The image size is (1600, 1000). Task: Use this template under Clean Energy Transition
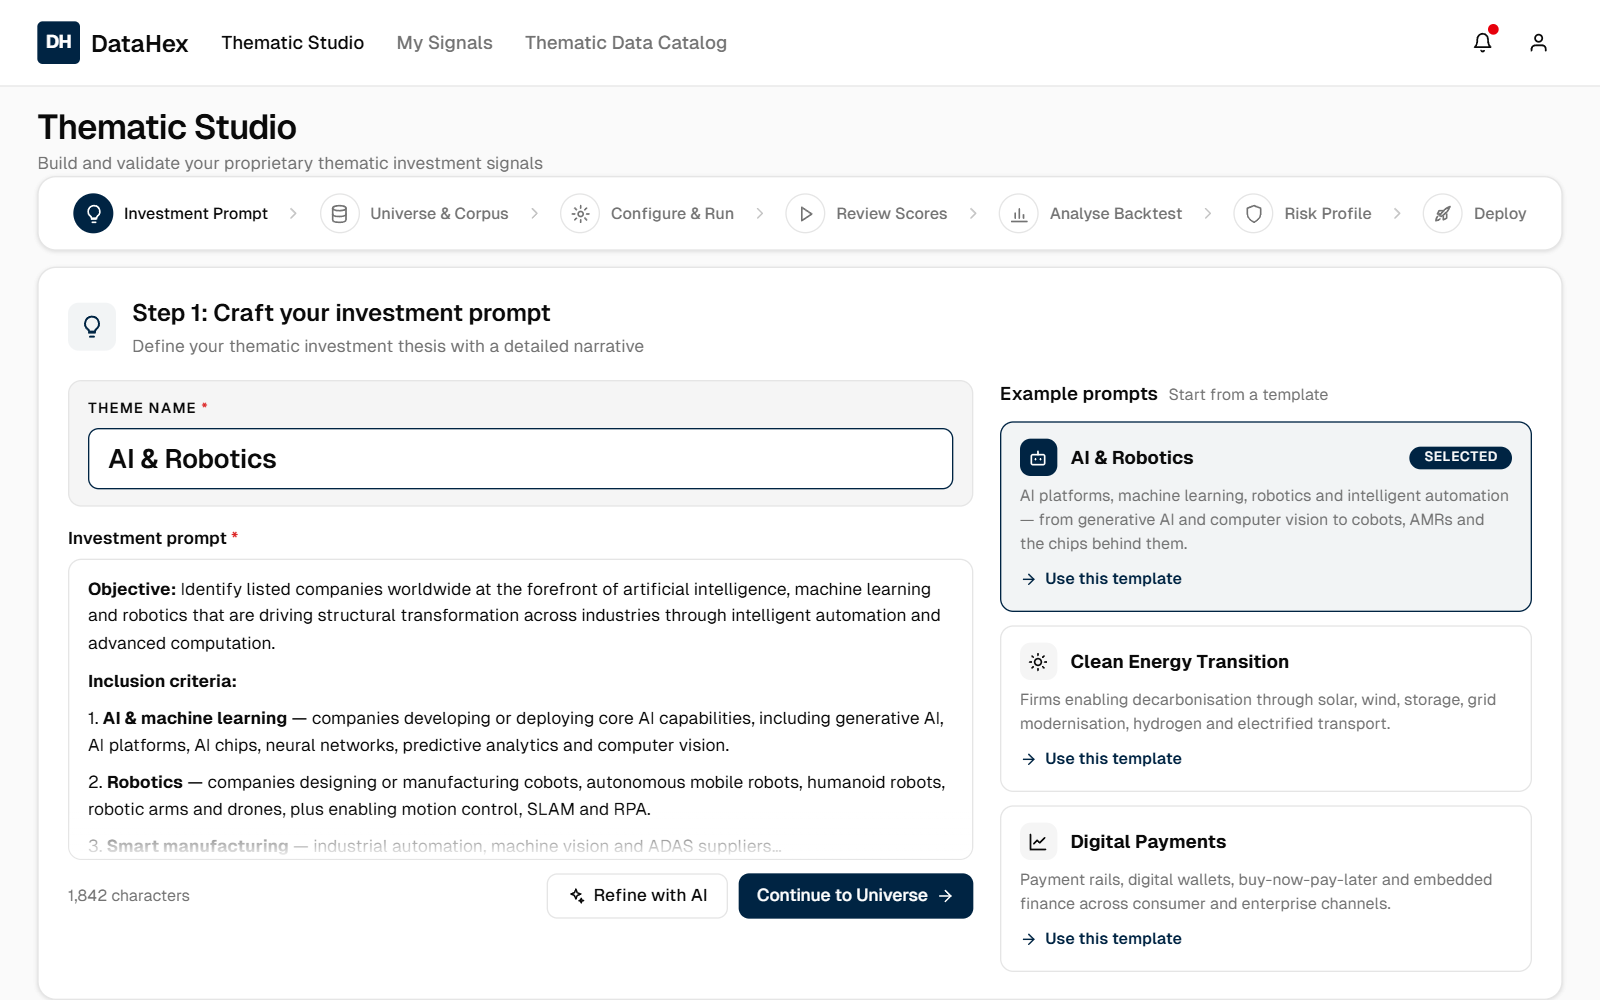pos(1101,759)
